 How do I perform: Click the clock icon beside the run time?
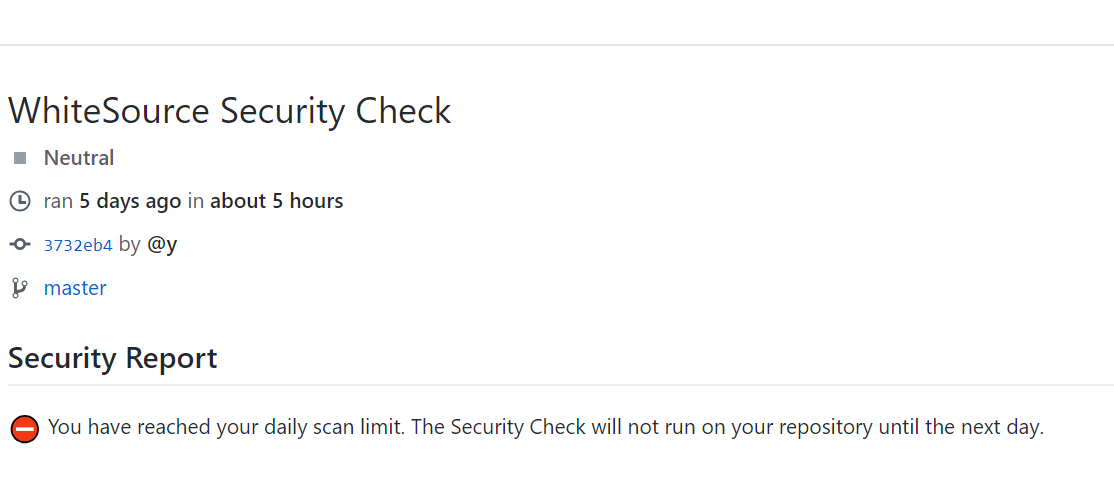coord(20,201)
